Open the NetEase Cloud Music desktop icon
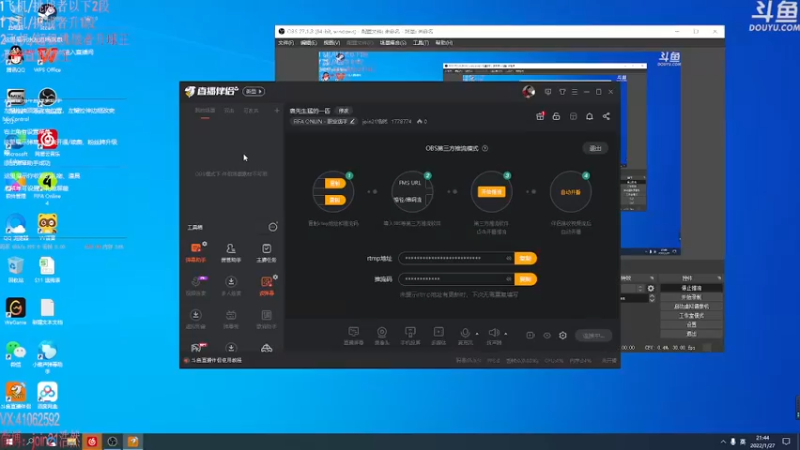 point(47,143)
